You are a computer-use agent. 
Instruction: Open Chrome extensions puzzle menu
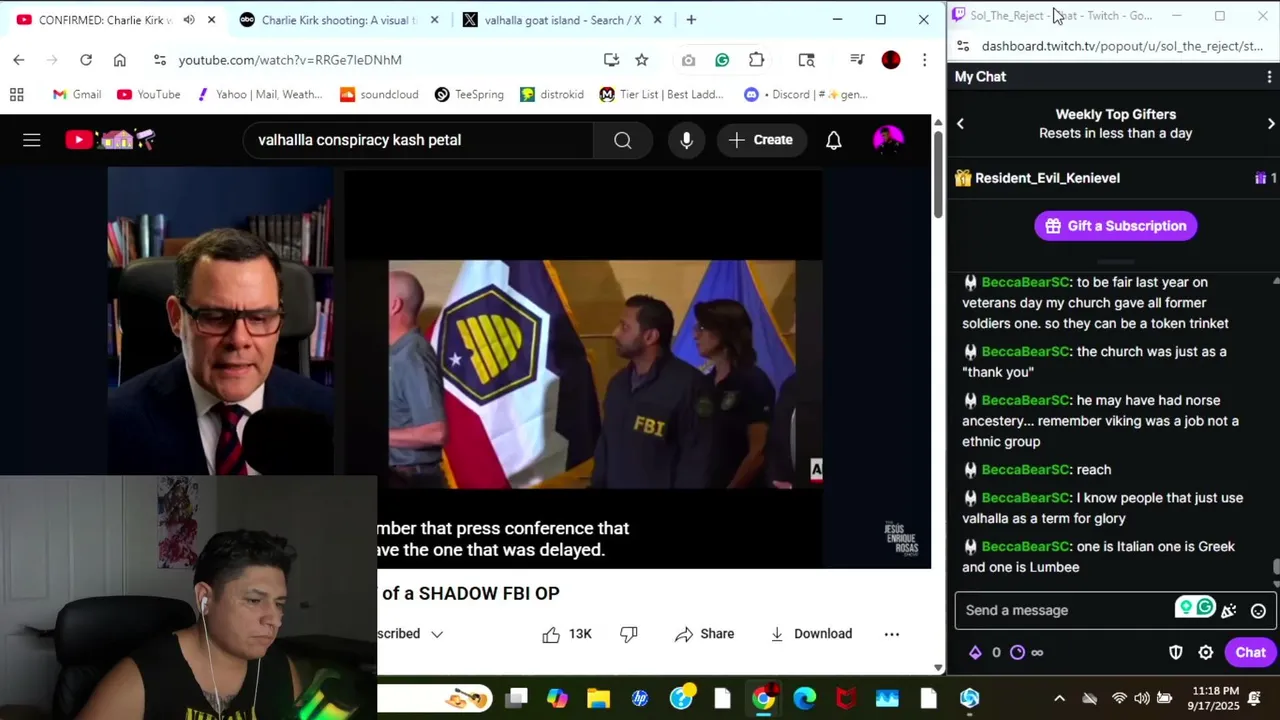pos(756,60)
